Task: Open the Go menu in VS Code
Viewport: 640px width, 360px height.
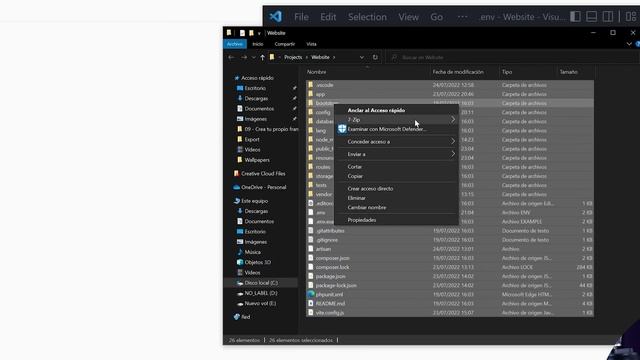Action: tap(436, 17)
